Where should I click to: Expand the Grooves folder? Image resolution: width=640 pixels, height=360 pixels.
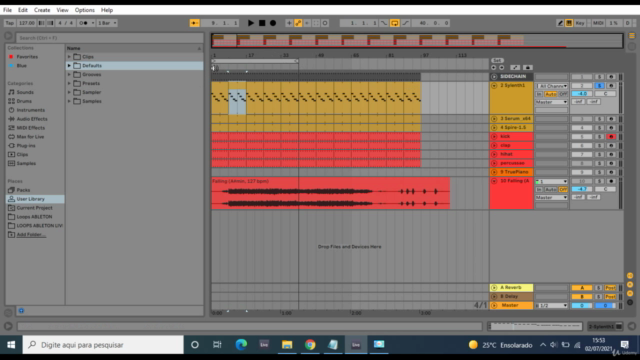tap(69, 75)
